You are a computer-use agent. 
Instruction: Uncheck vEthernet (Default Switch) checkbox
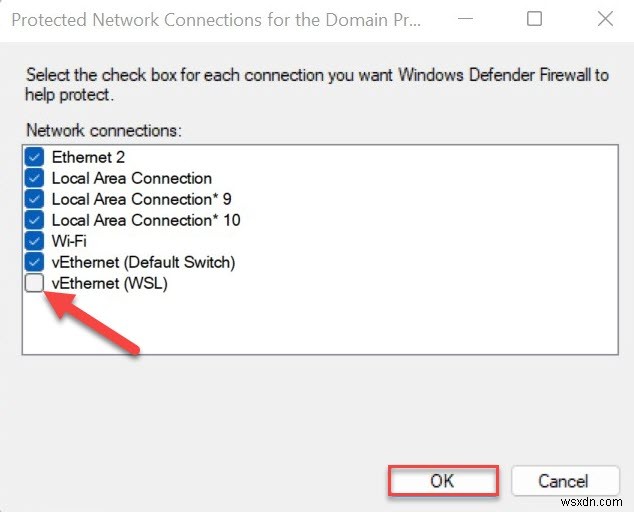tap(35, 262)
